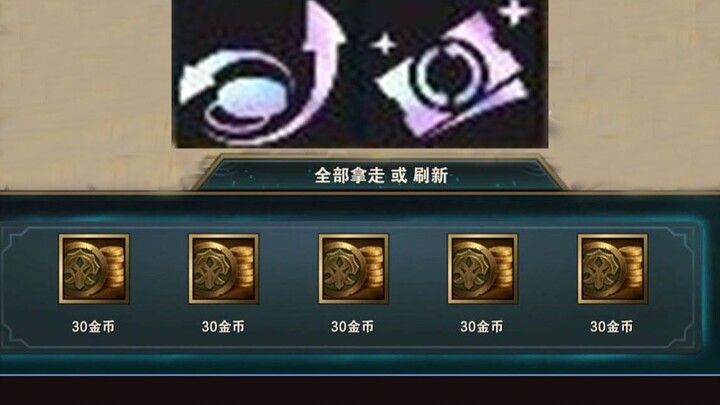
Task: Click the last 30金币 label
Action: click(x=612, y=326)
